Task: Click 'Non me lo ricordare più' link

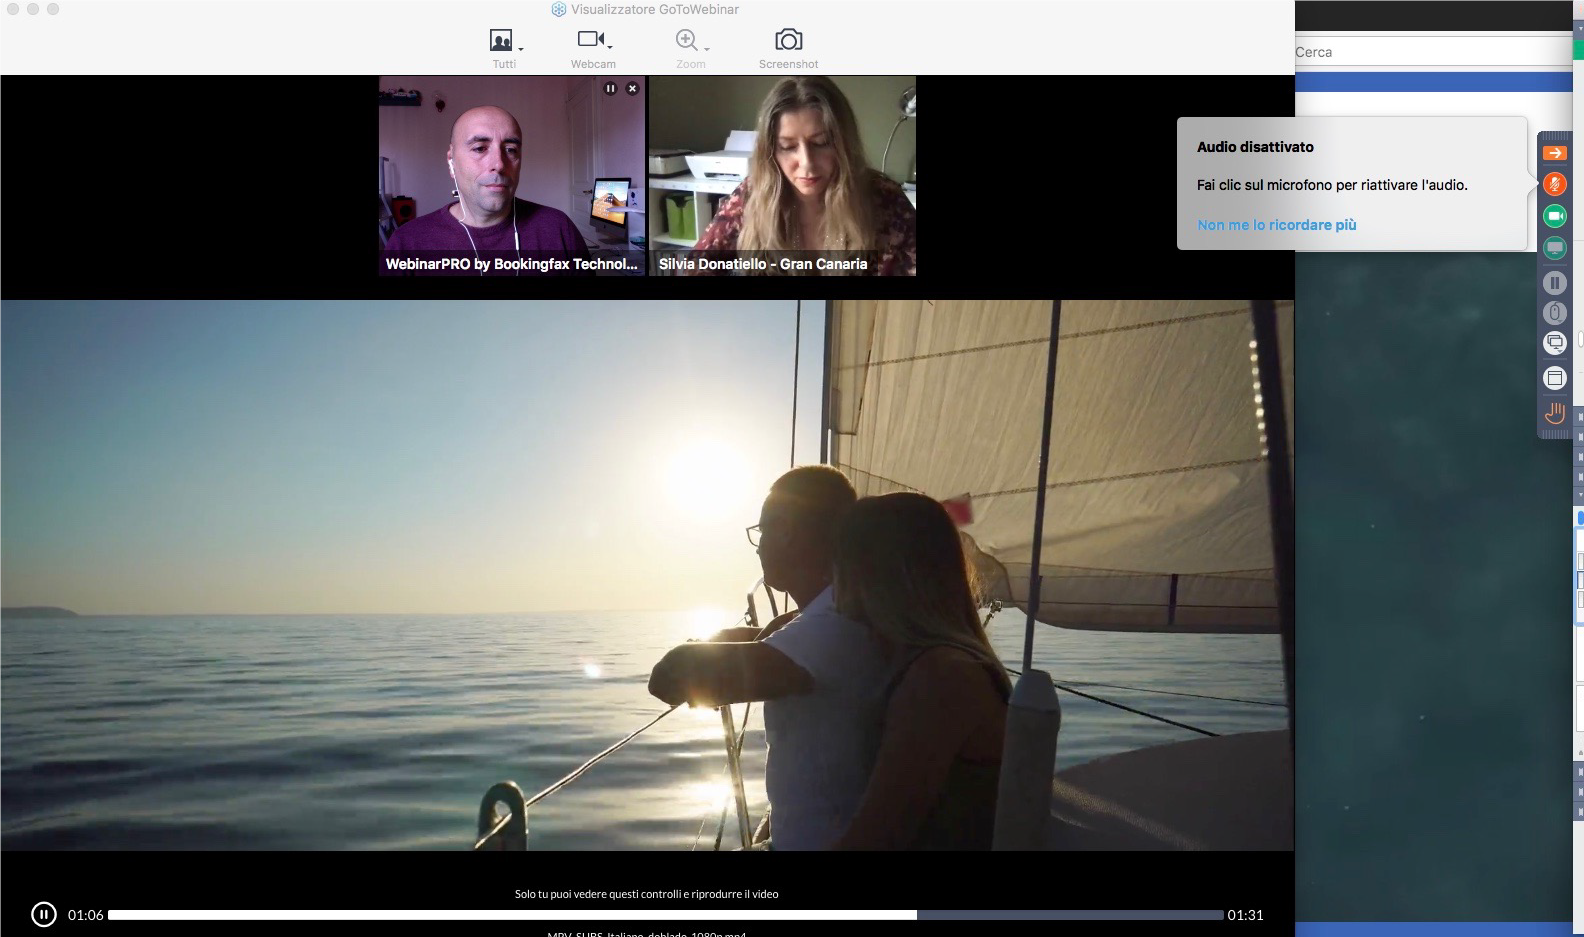Action: coord(1276,225)
